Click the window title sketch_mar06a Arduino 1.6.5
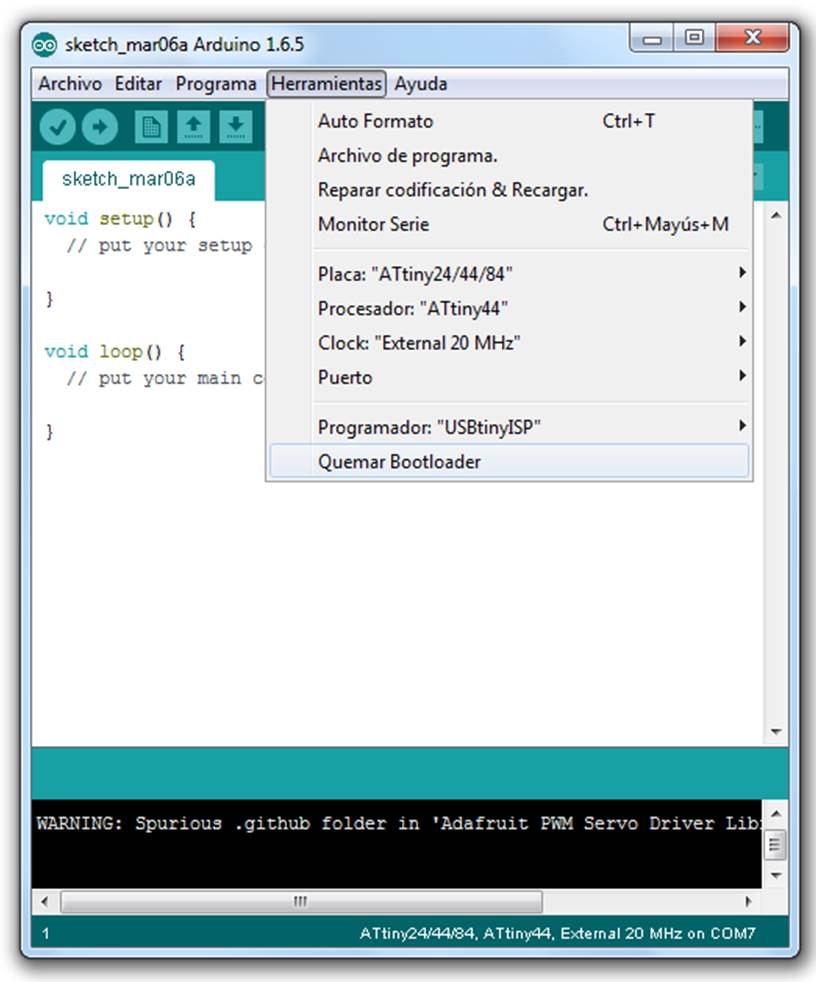This screenshot has height=982, width=816. [x=184, y=44]
